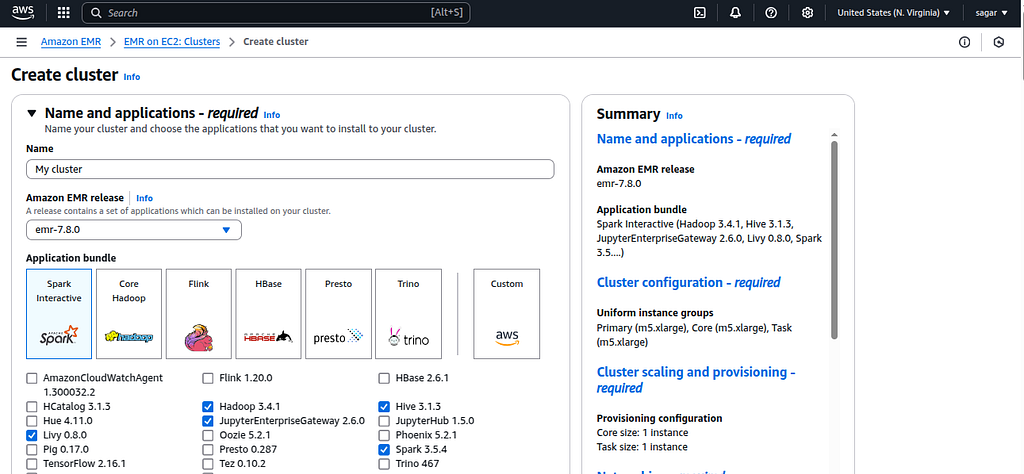Go to Amazon EMR breadcrumb
The image size is (1024, 474).
[x=71, y=42]
